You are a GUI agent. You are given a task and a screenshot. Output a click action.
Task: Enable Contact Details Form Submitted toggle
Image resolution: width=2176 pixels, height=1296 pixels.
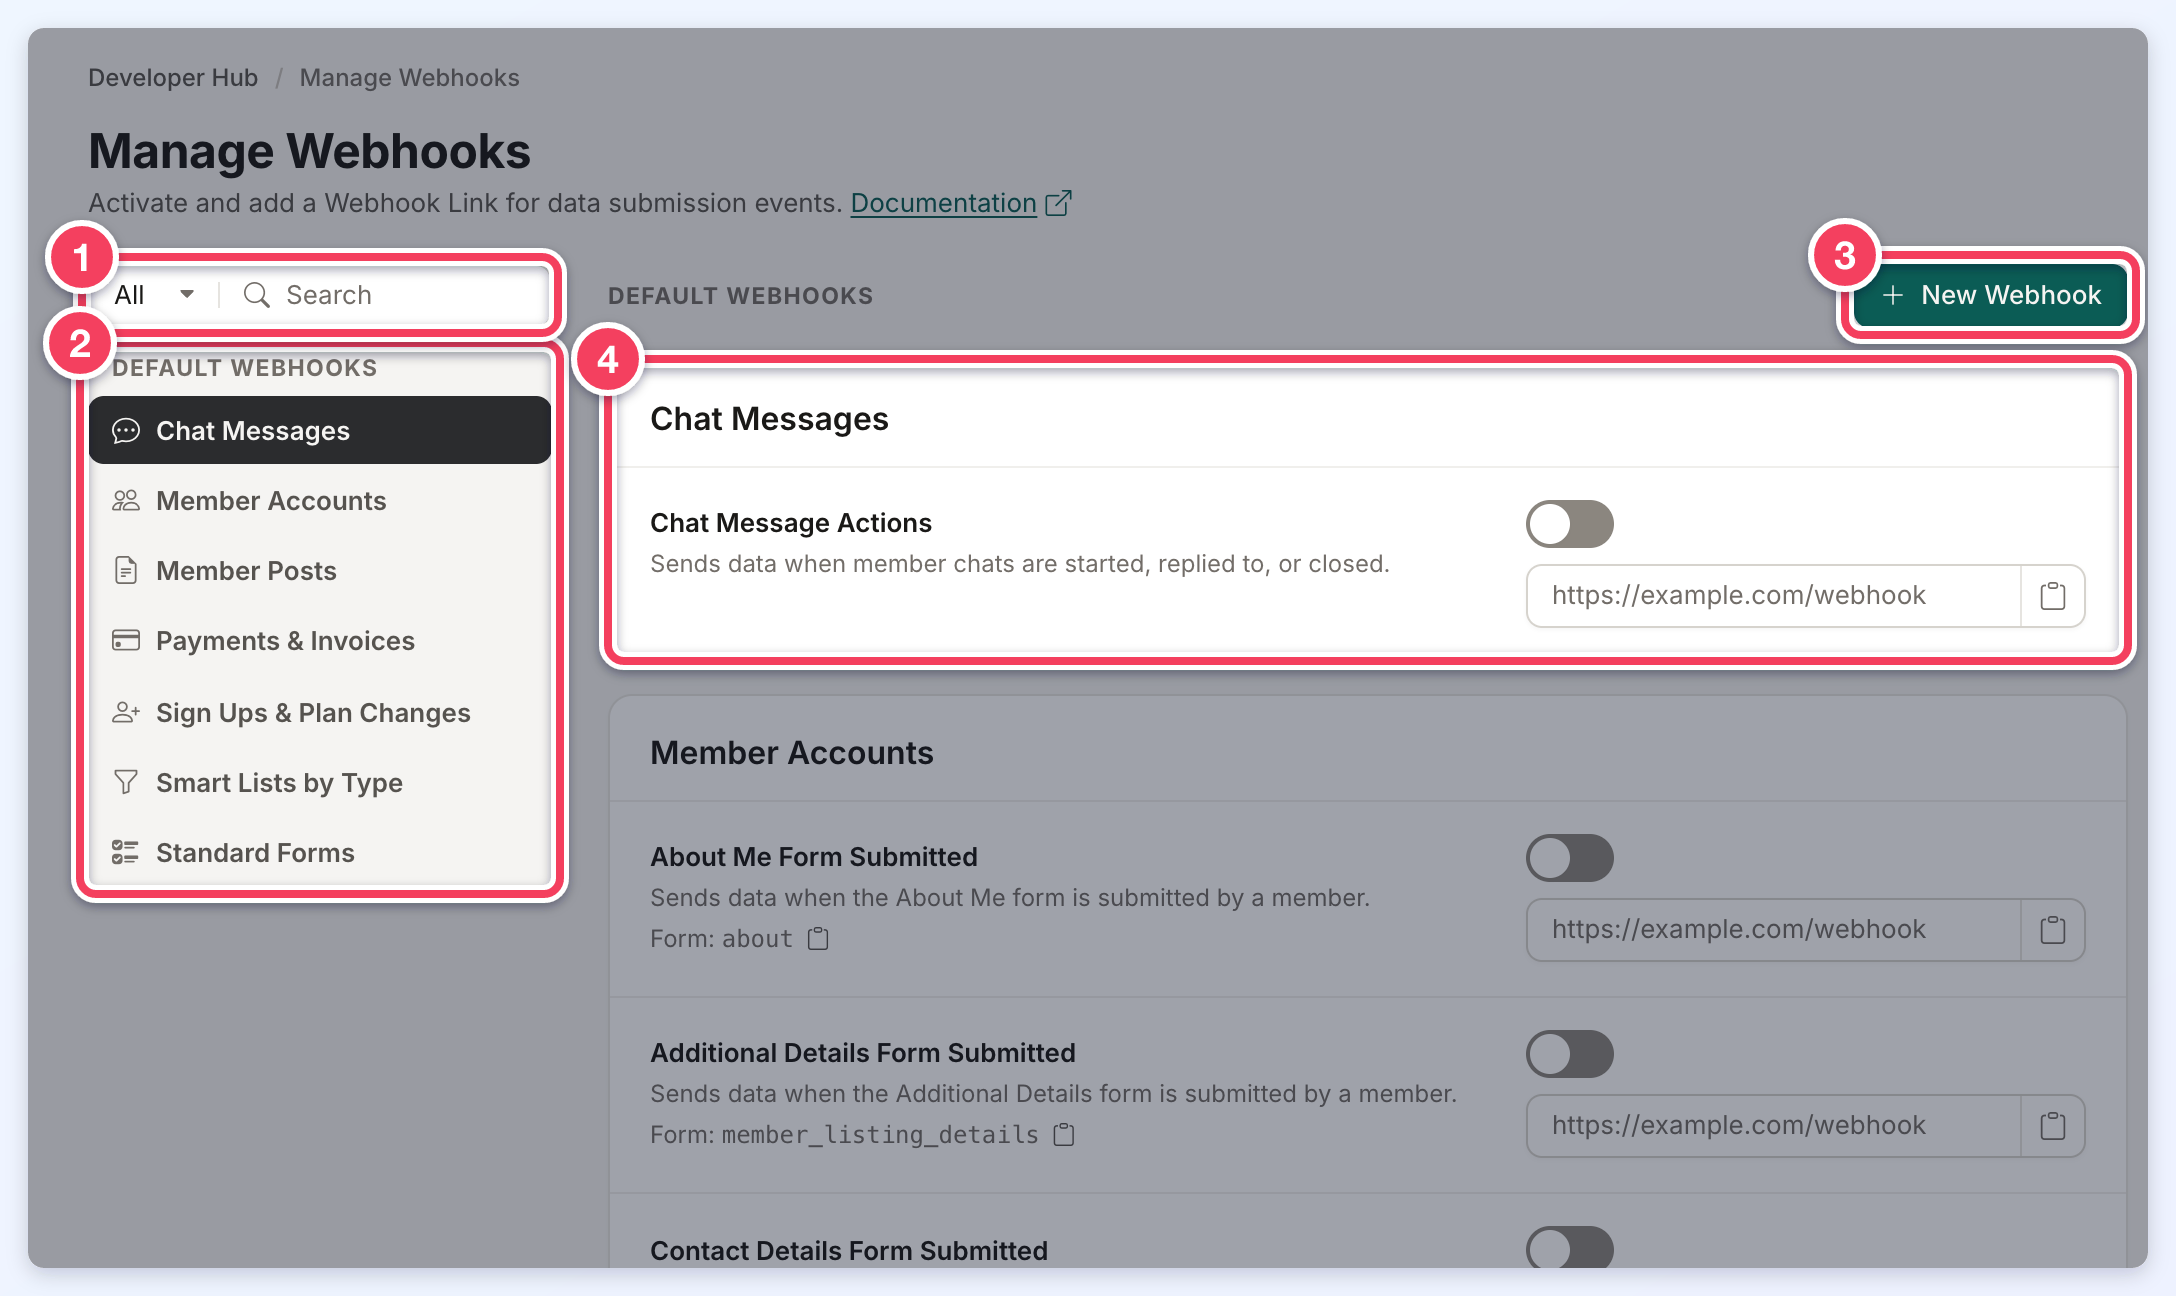tap(1569, 1248)
